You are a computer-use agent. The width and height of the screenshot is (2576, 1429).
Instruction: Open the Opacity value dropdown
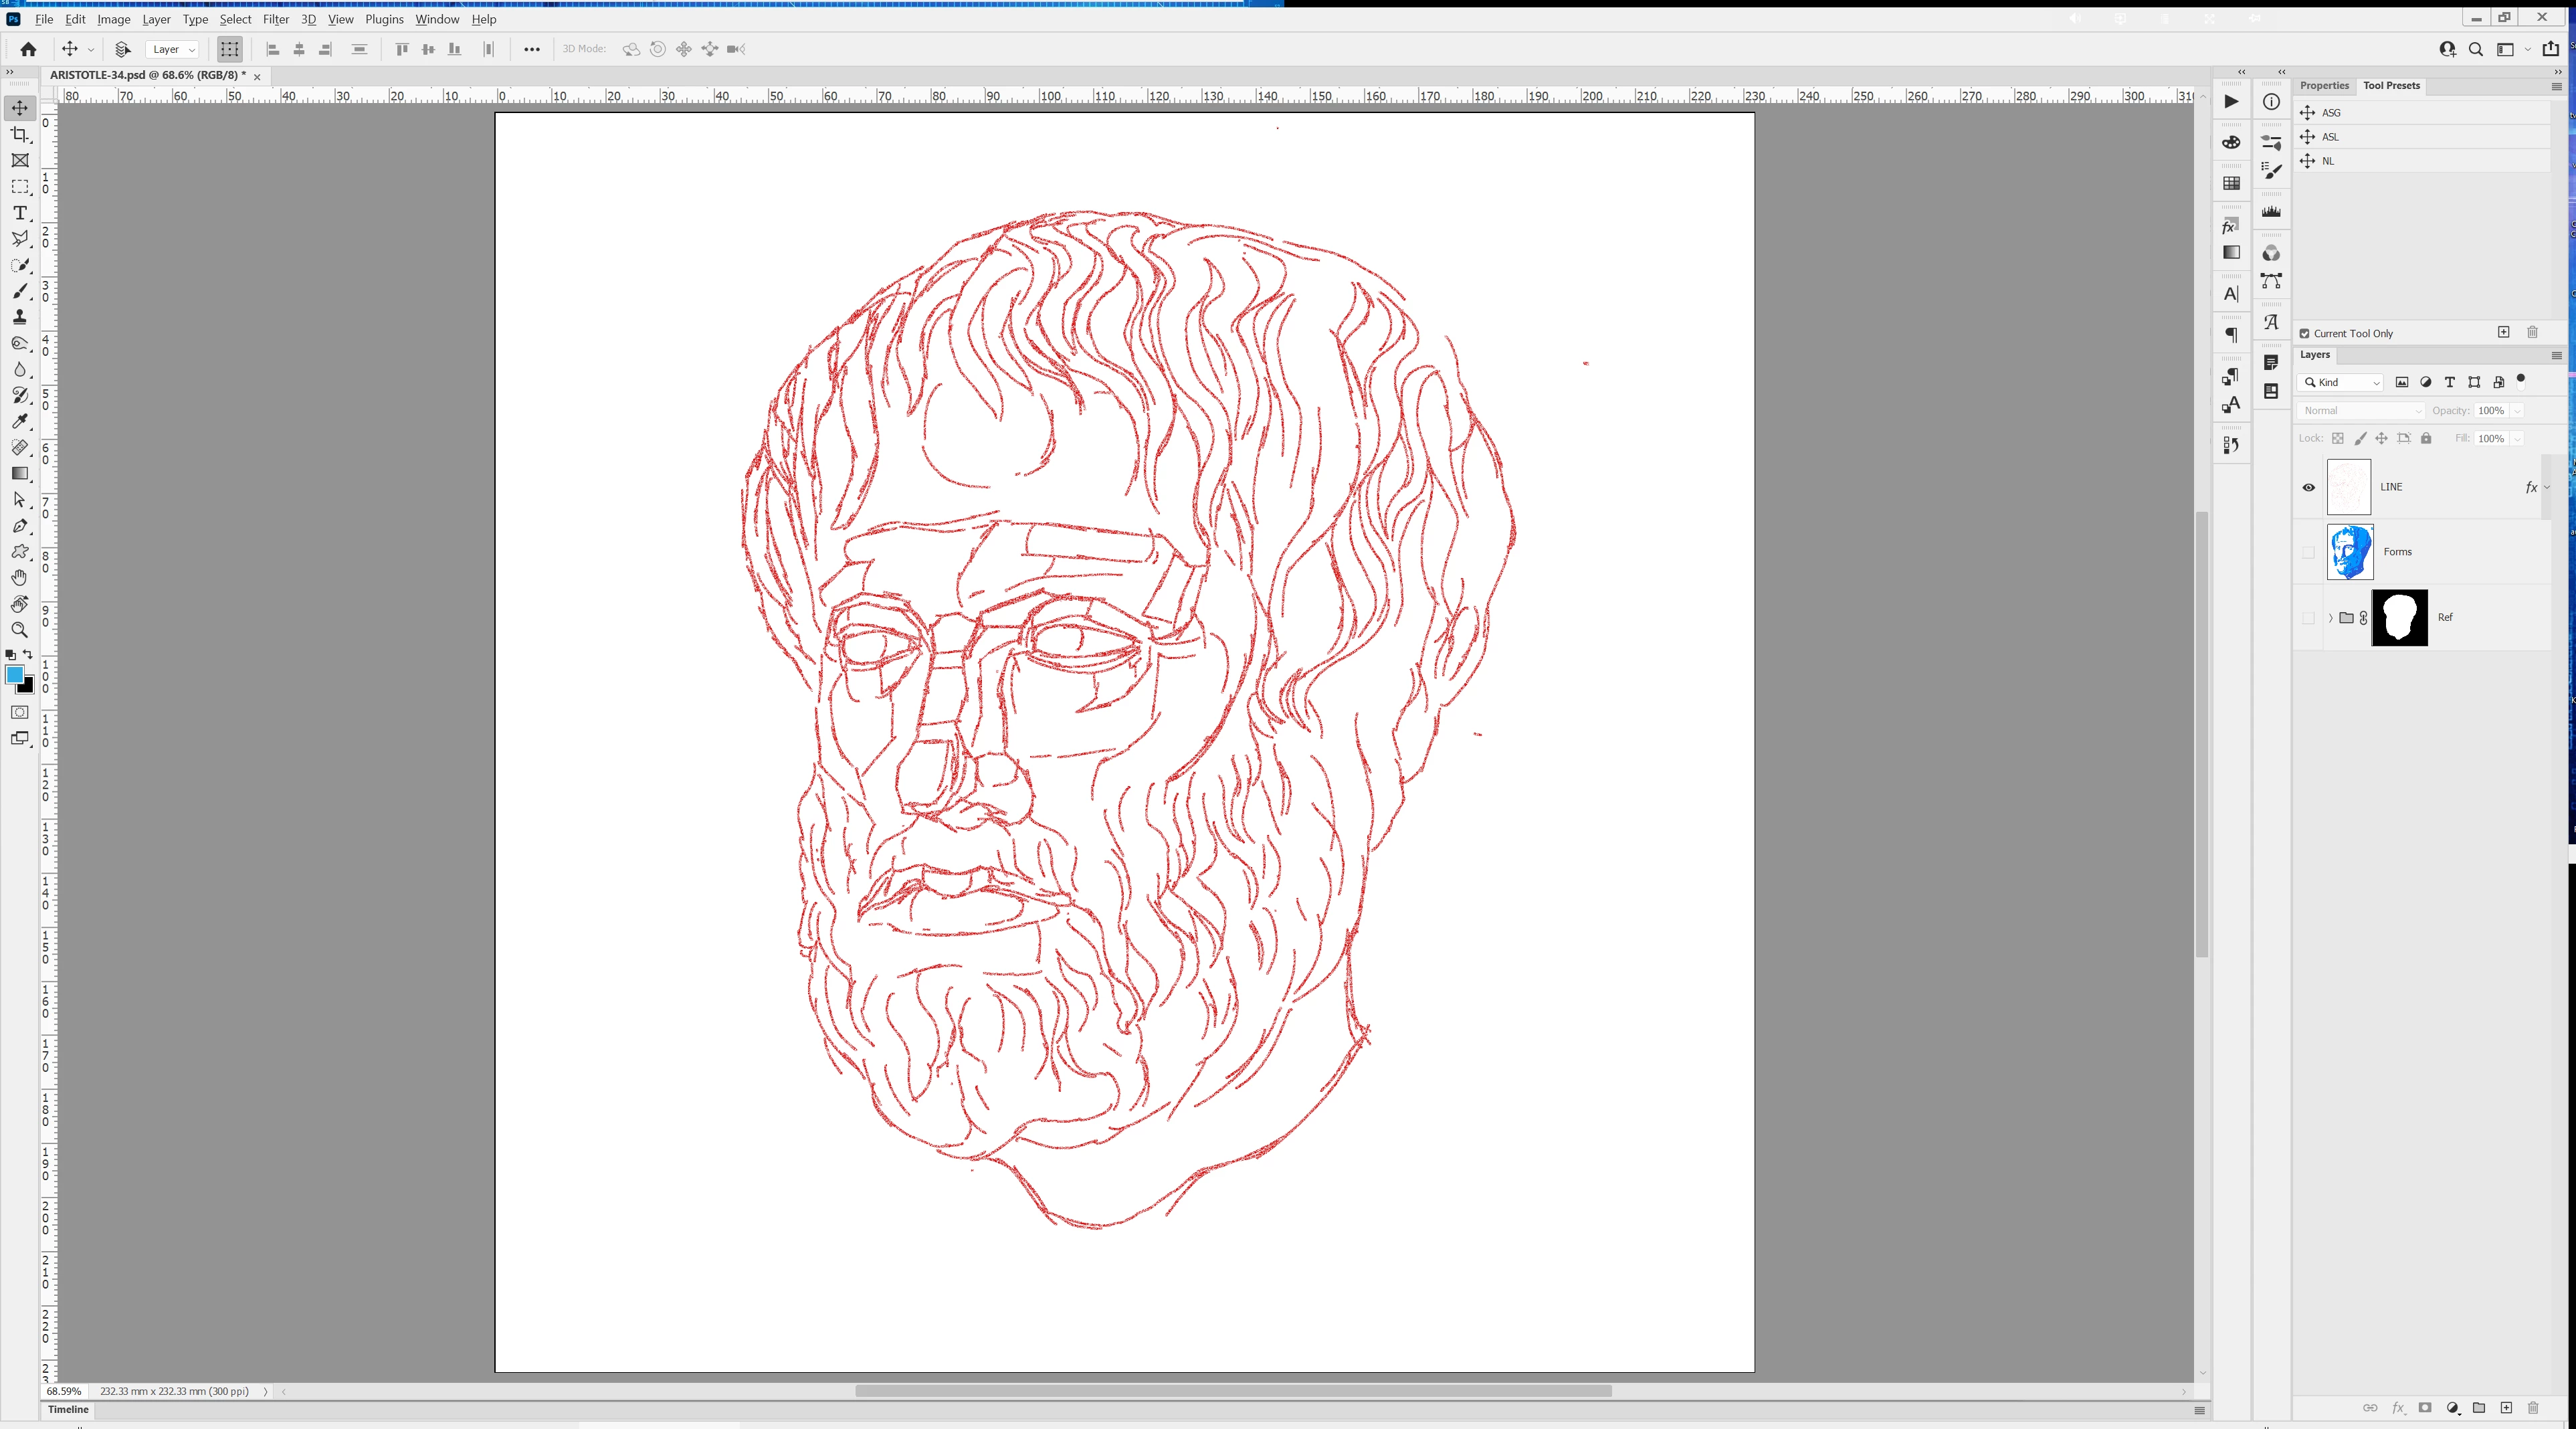click(2517, 411)
